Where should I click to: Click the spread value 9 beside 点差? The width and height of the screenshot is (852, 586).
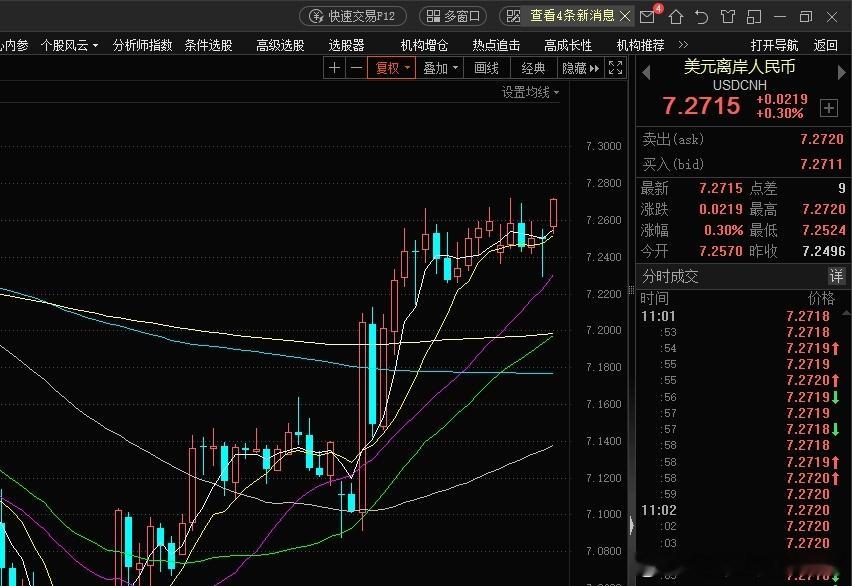coord(841,188)
